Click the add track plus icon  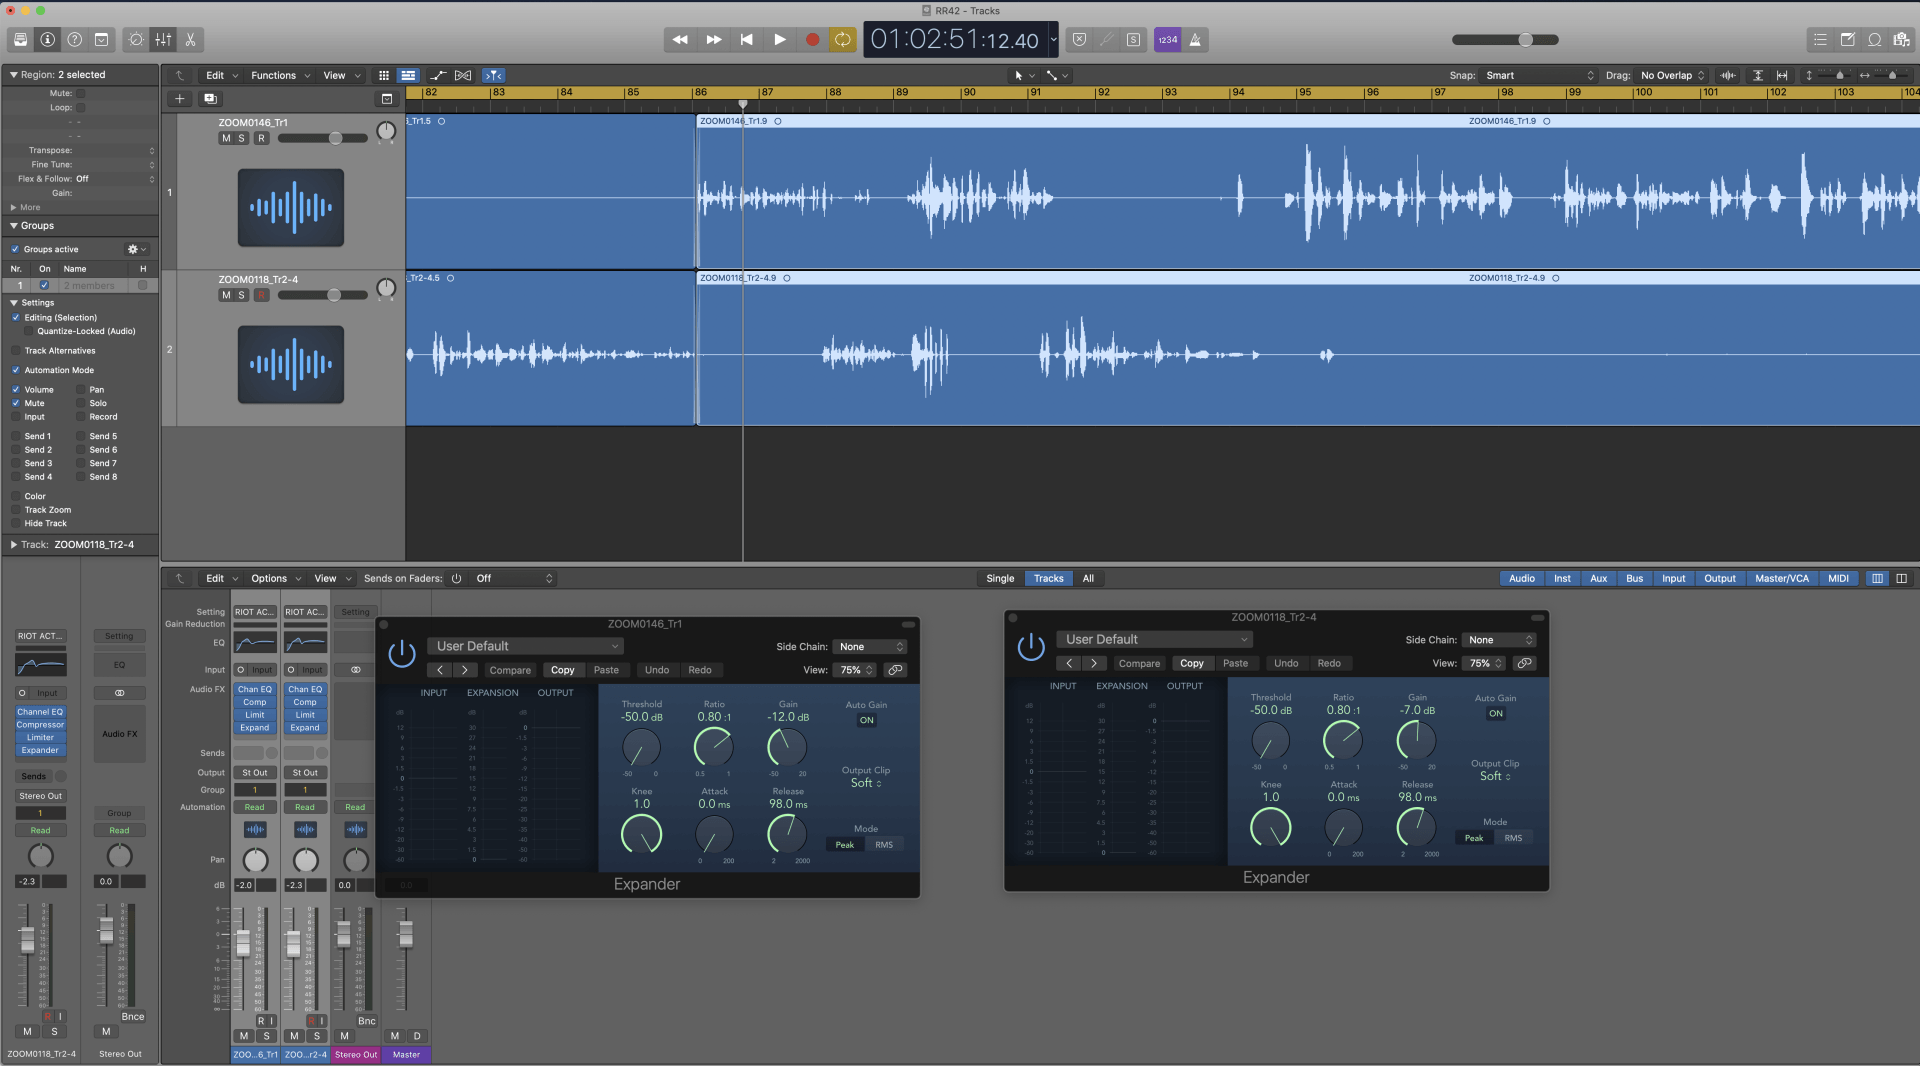click(180, 99)
